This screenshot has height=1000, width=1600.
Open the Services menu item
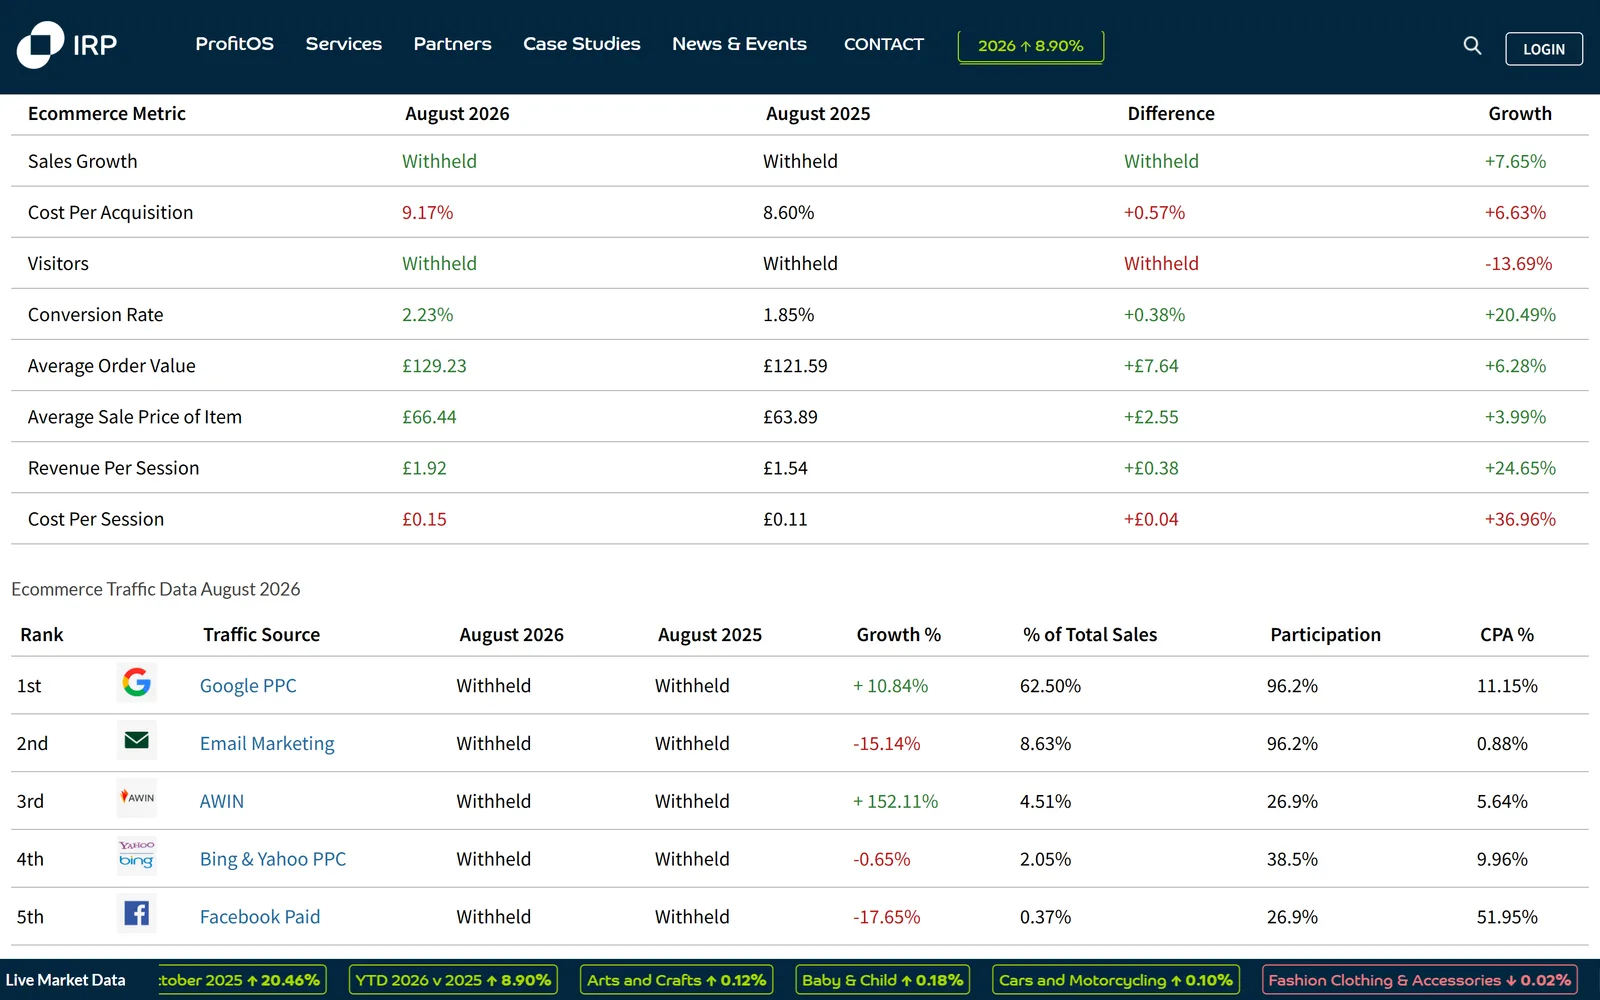point(344,44)
